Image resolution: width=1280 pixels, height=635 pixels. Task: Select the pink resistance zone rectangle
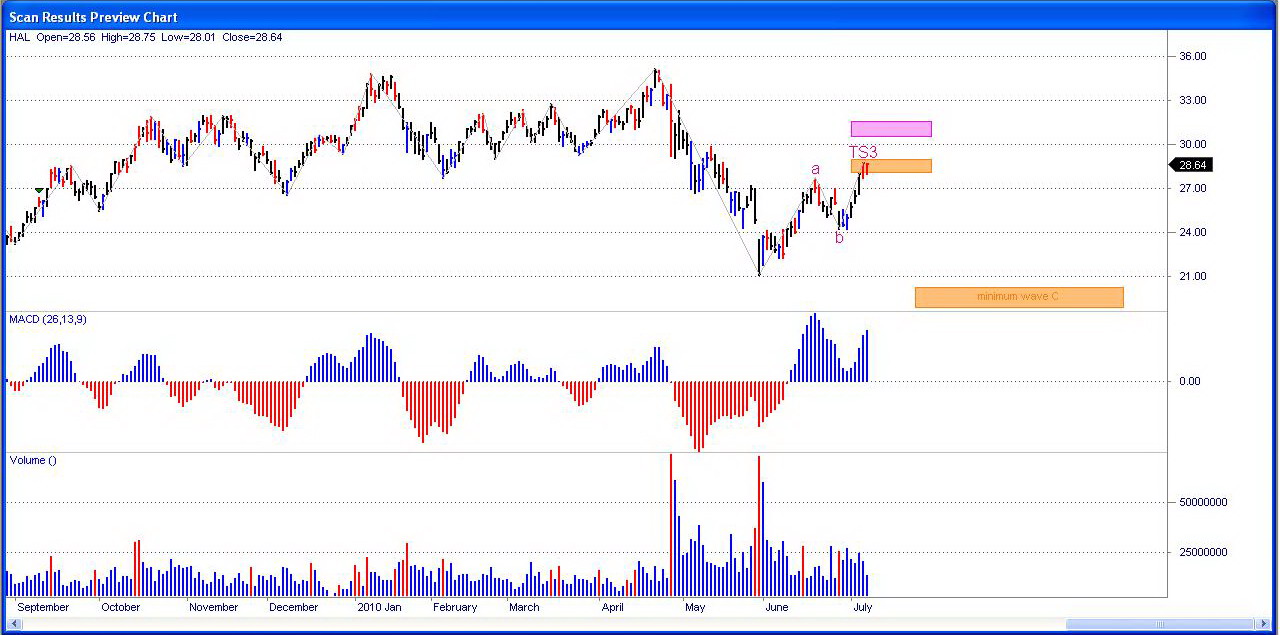891,128
